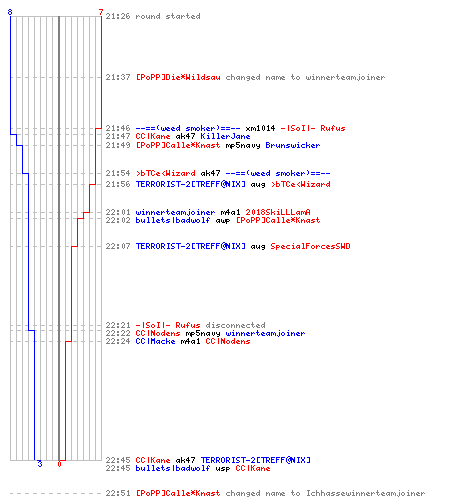Click the red end count 0 below graph
The height and width of the screenshot is (500, 450).
(59, 464)
